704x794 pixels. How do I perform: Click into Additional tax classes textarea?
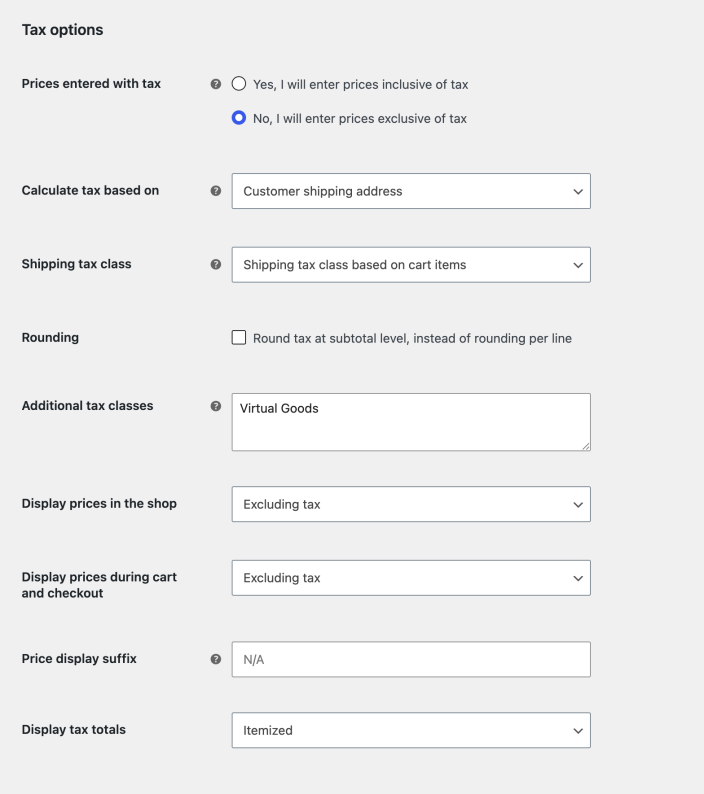411,422
